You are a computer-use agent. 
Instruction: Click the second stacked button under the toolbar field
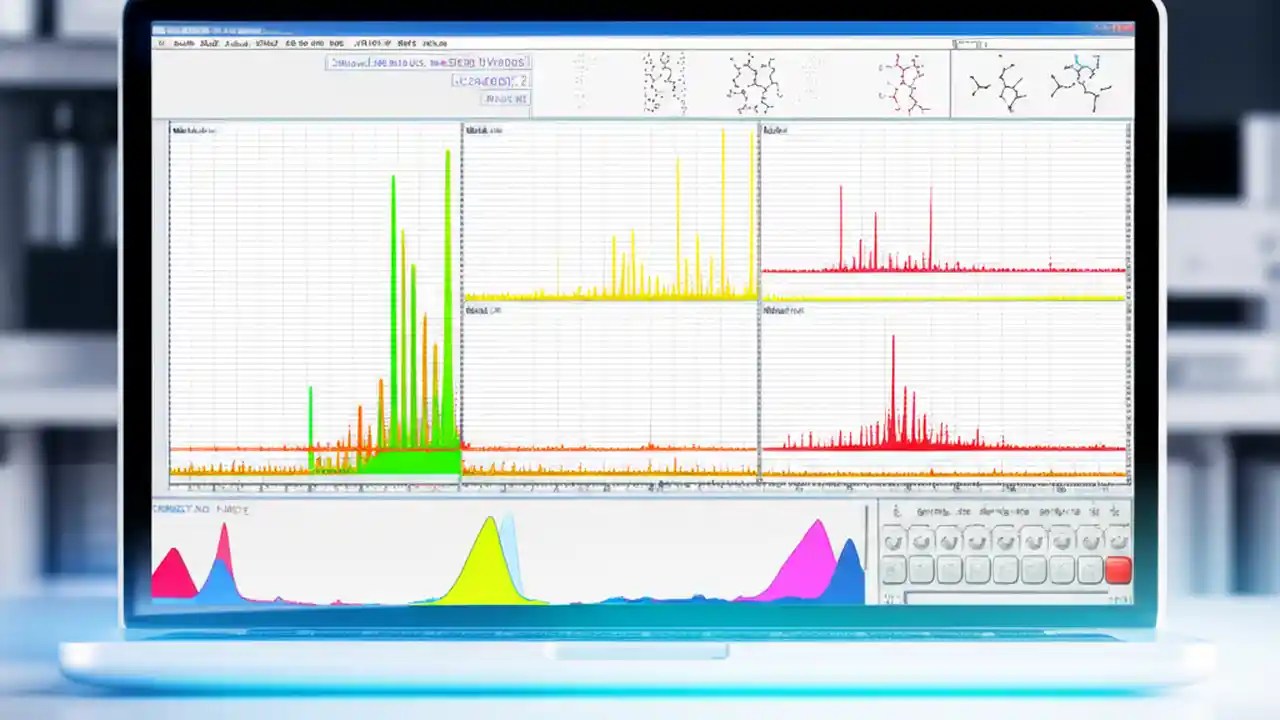(x=505, y=98)
